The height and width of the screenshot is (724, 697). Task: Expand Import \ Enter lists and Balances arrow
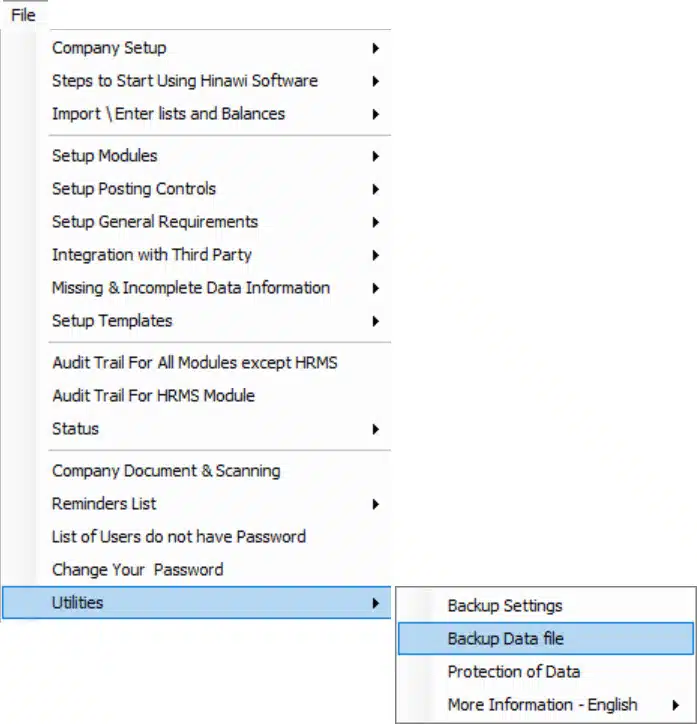[375, 114]
